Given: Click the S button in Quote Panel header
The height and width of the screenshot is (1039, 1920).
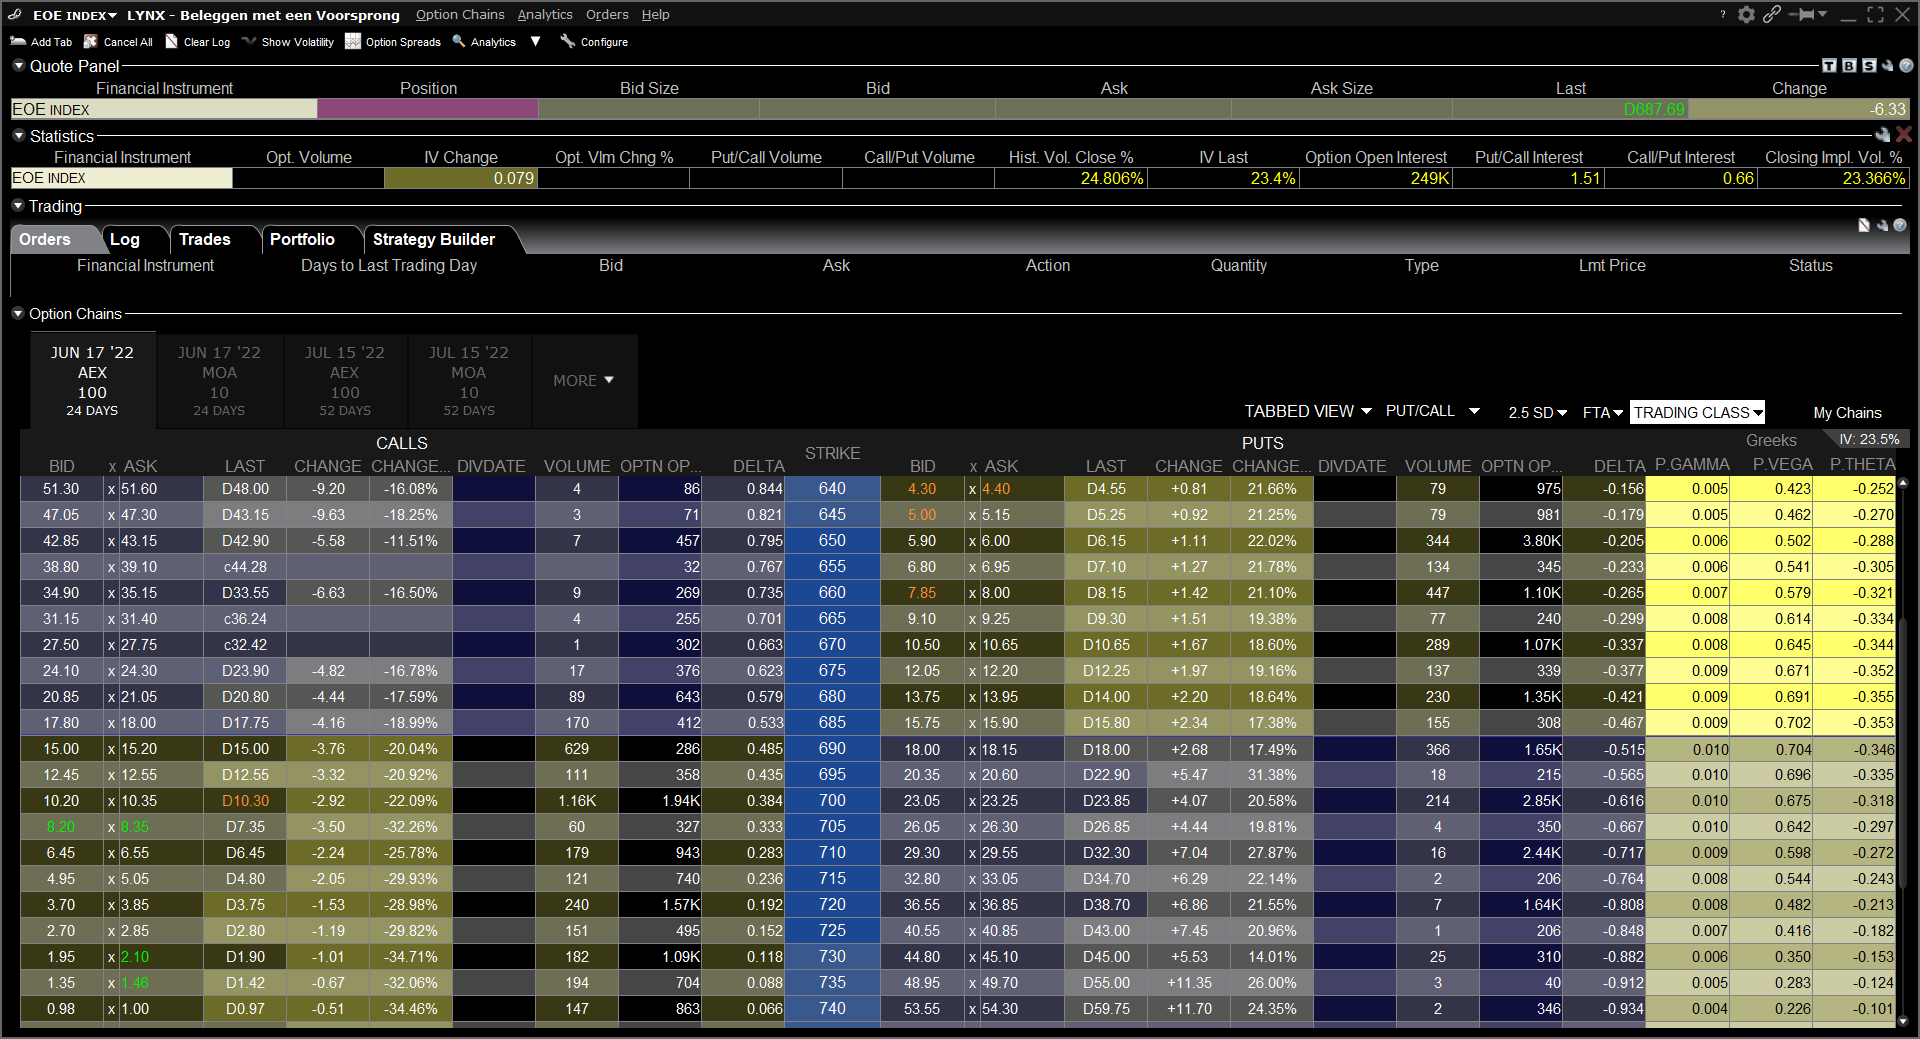Looking at the screenshot, I should pos(1869,66).
